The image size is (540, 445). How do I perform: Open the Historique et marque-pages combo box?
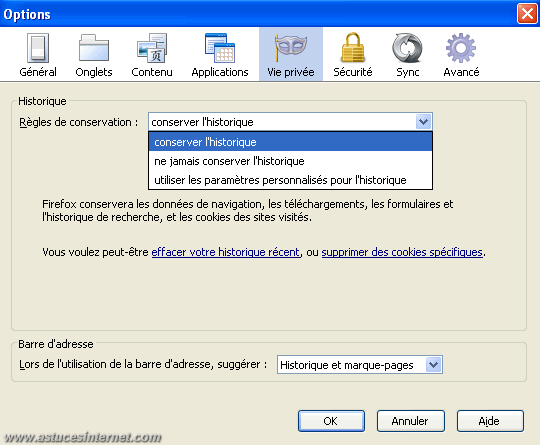(x=360, y=365)
